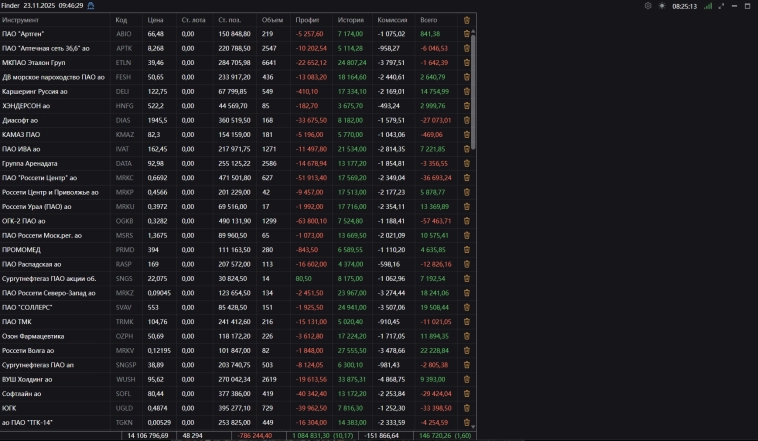Delete the APTK row with trash icon
This screenshot has width=758, height=441.
(466, 48)
